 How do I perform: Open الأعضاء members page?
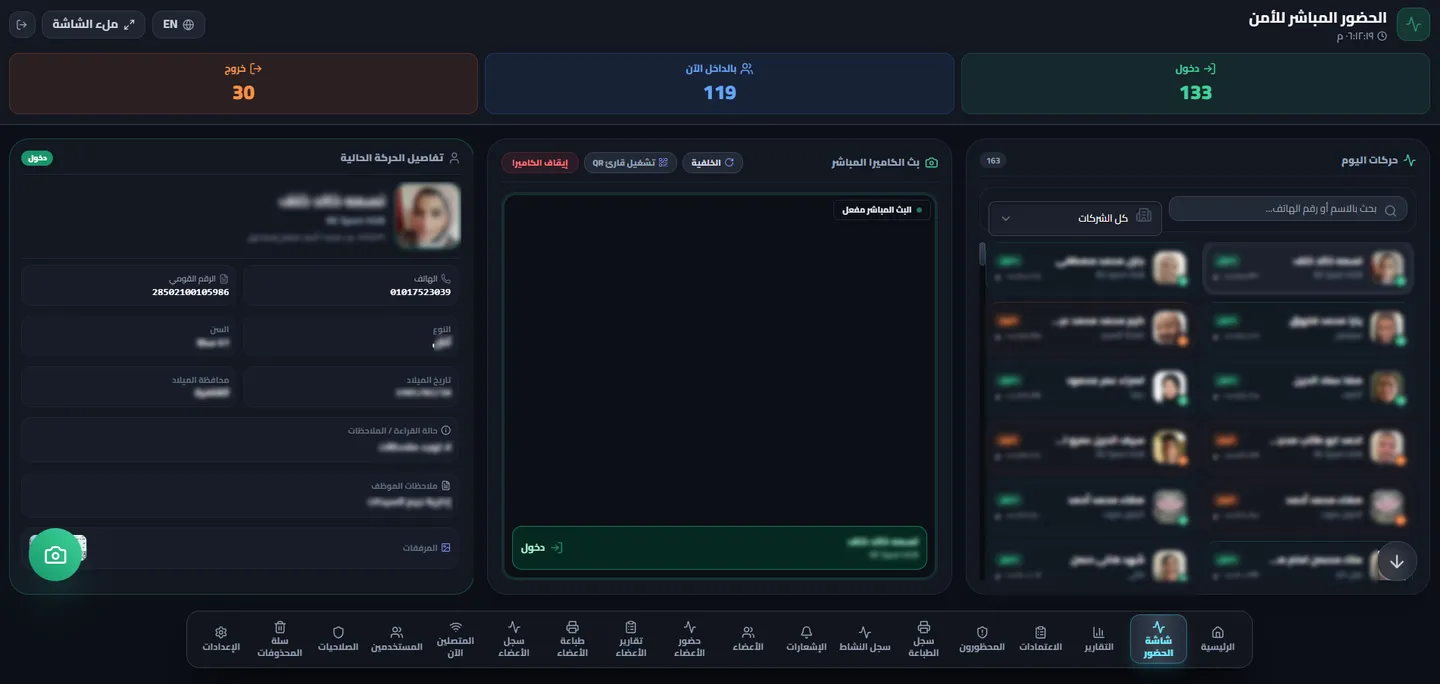point(748,639)
